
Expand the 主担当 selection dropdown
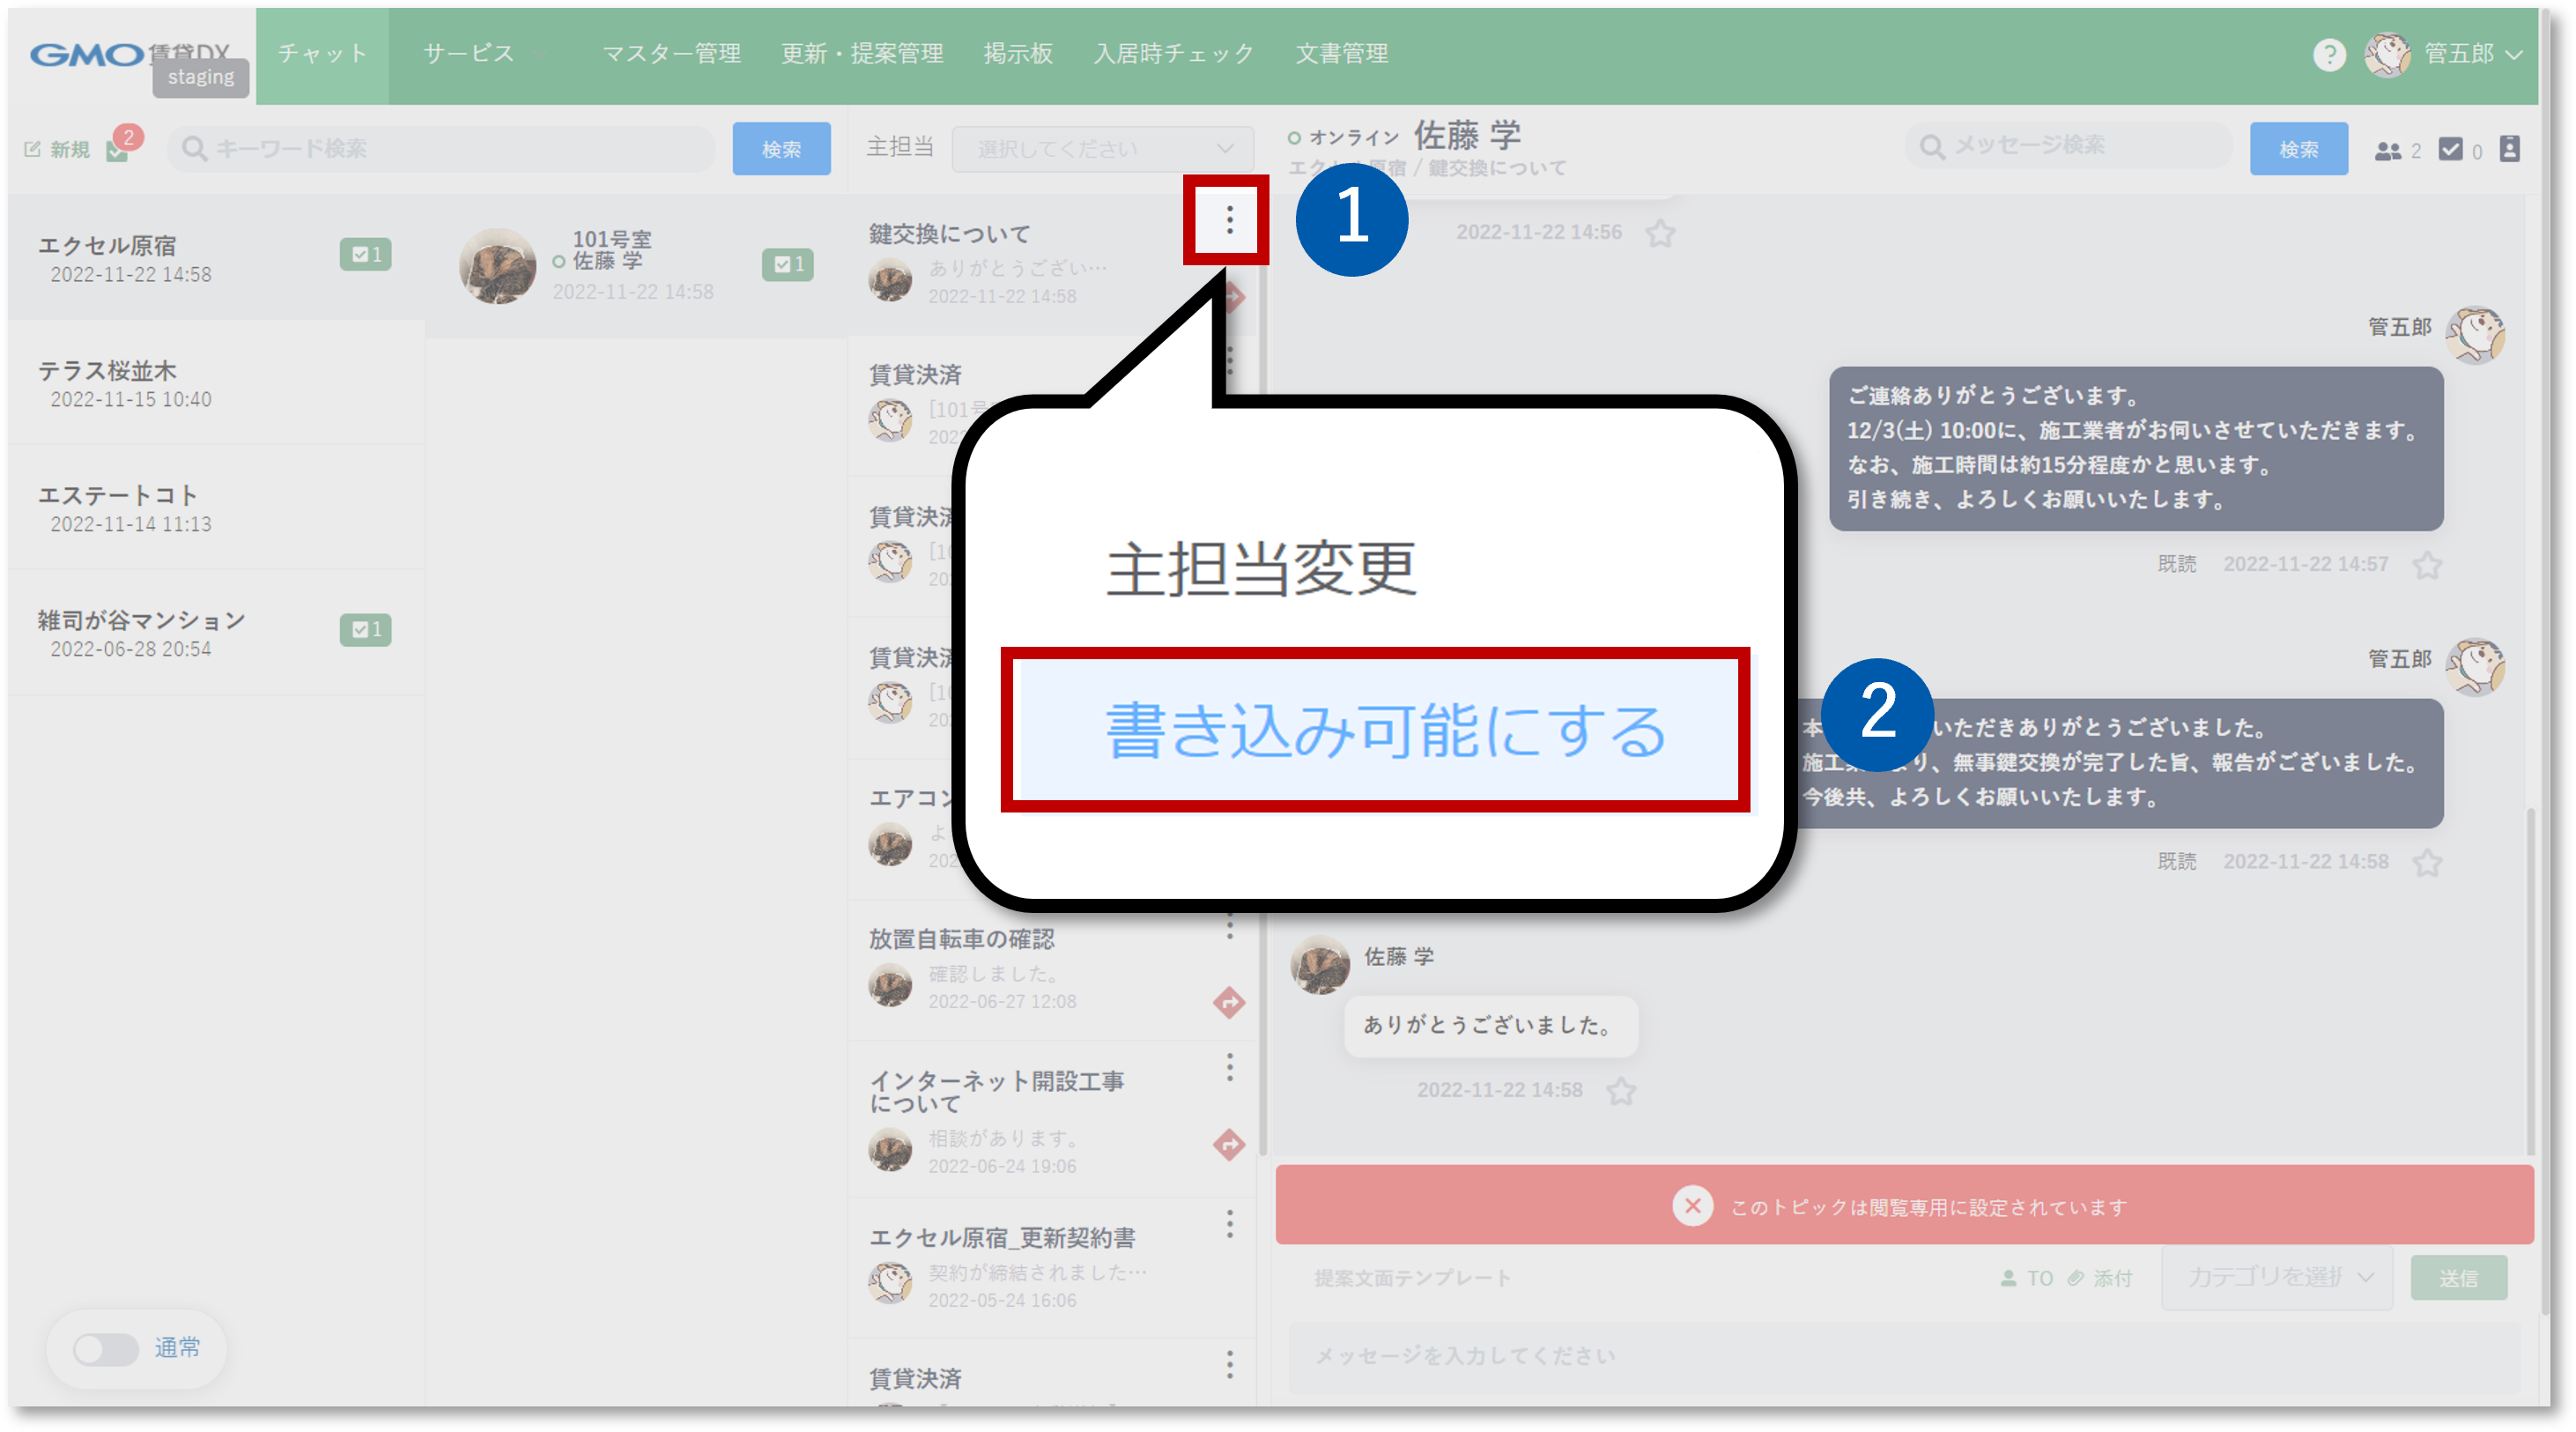tap(1102, 148)
